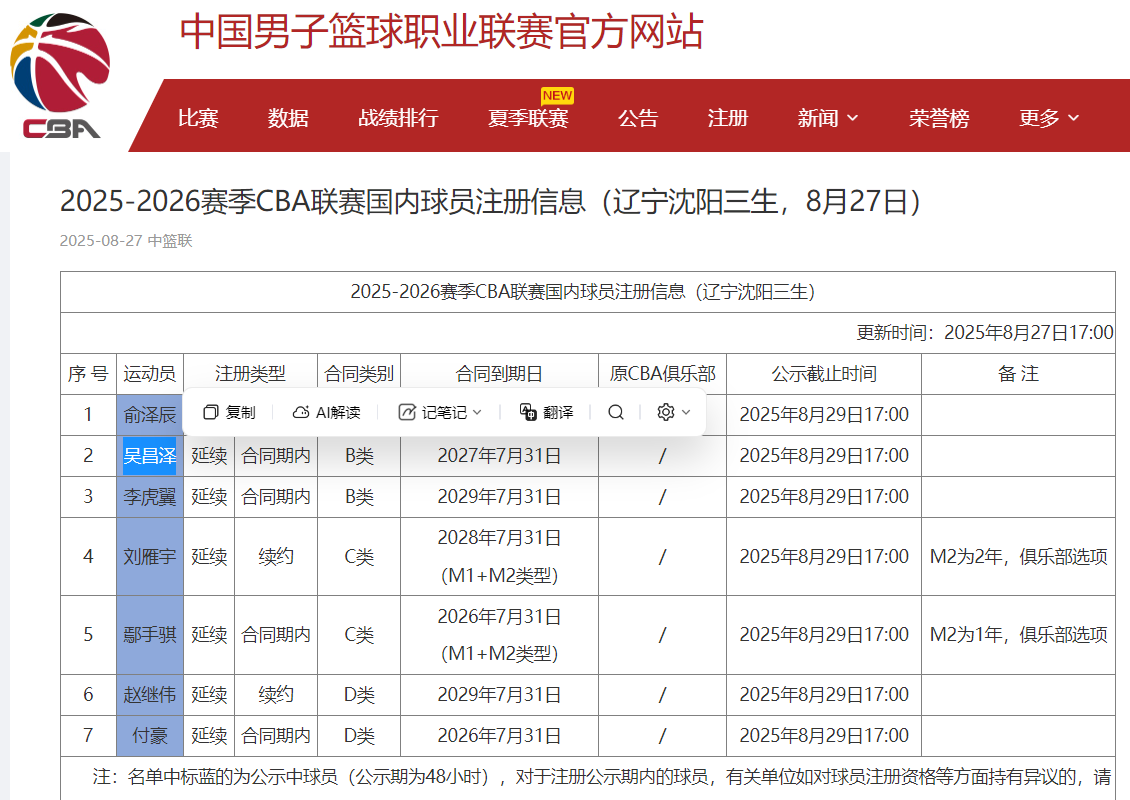Click the 中篮联 source link
This screenshot has width=1130, height=800.
[172, 240]
